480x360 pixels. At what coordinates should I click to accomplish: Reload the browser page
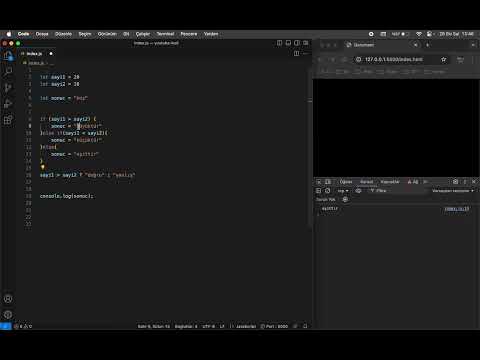point(345,59)
